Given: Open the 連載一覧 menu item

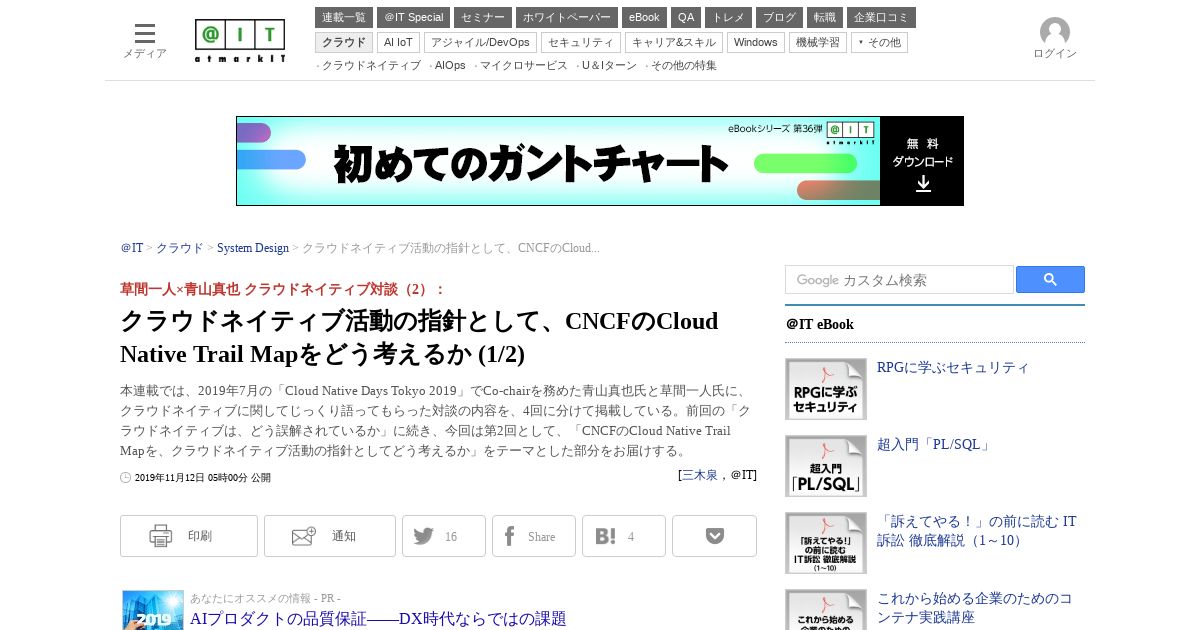Looking at the screenshot, I should pos(344,18).
